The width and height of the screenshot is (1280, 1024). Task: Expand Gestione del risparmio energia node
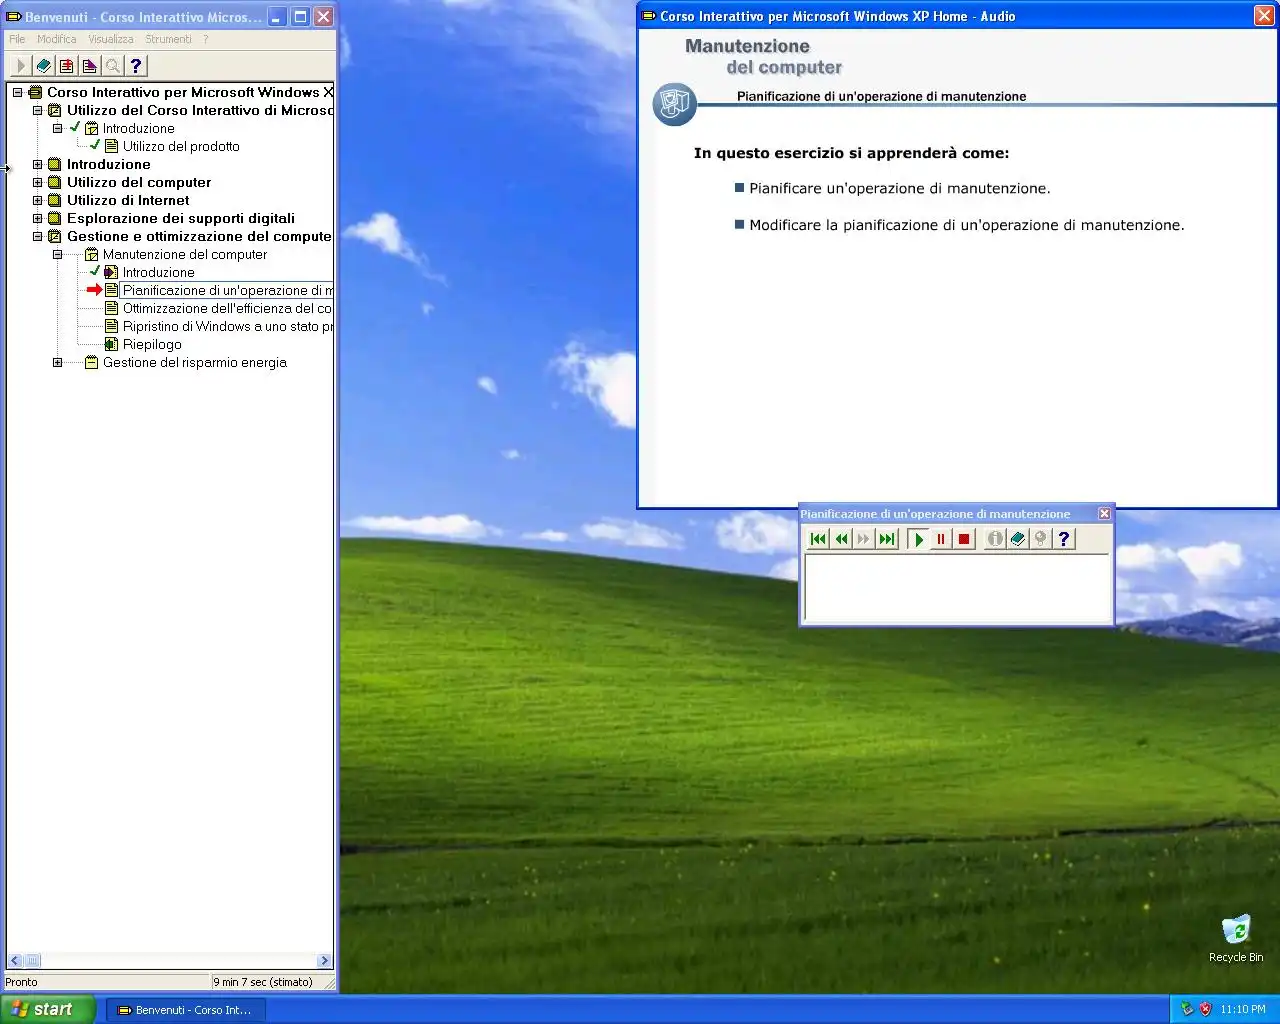[x=57, y=362]
